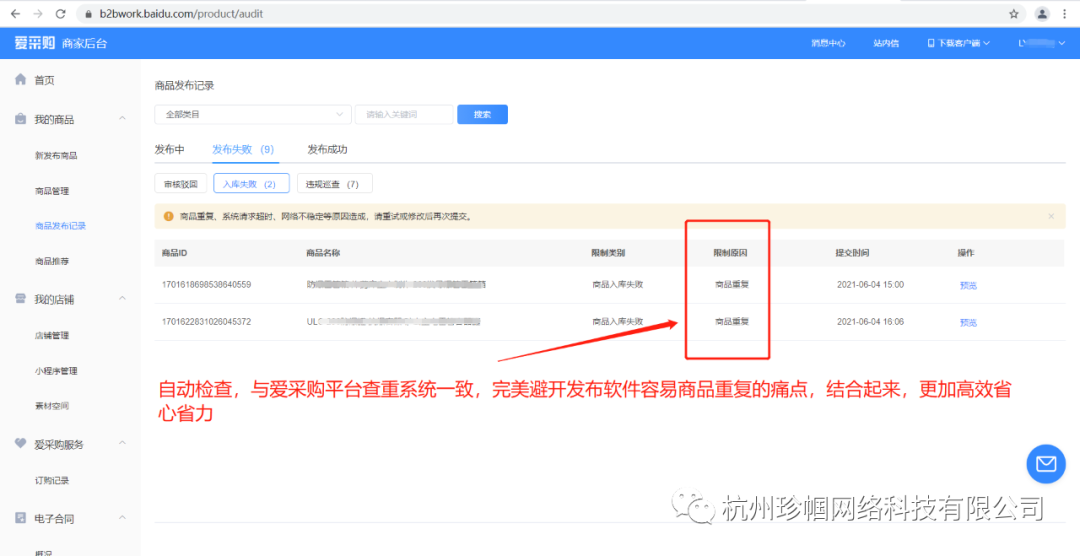
Task: Select the 违规巡查 (7) filter
Action: point(334,184)
